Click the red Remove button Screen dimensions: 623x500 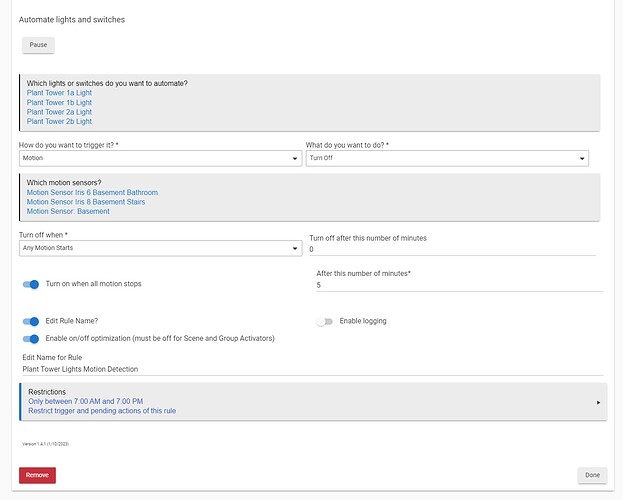37,475
